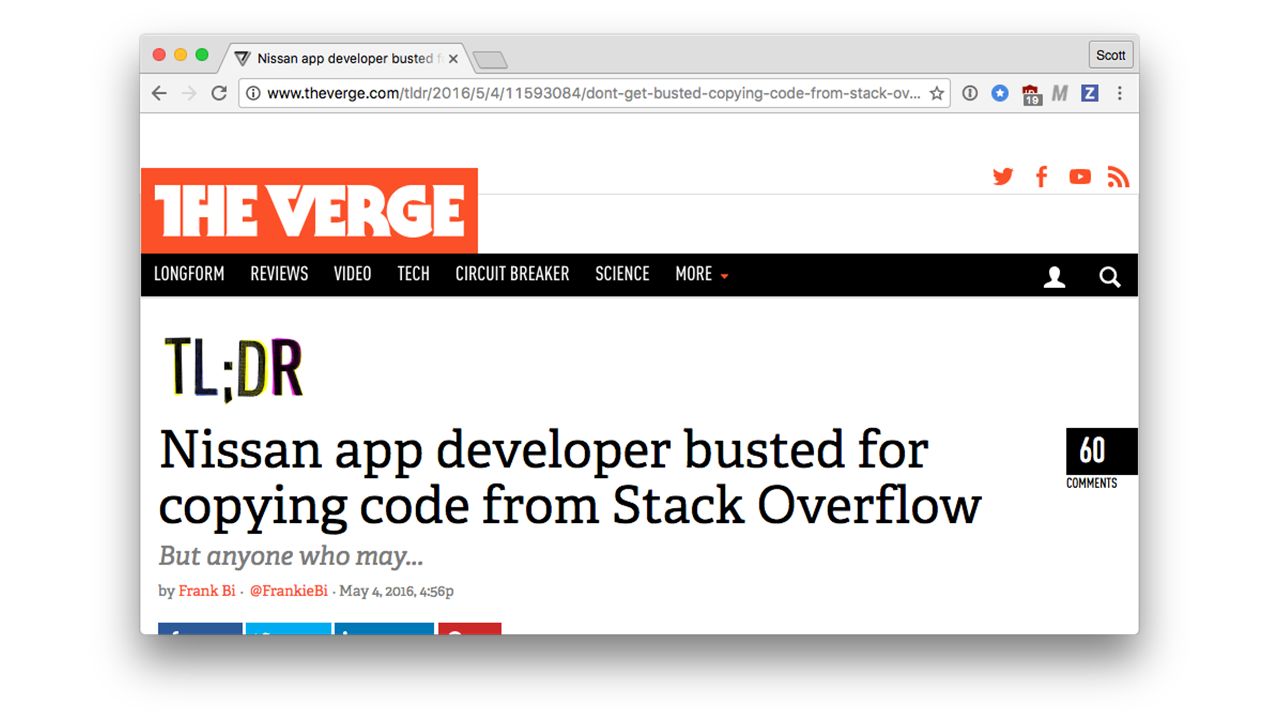
Task: Open The Verge RSS feed icon
Action: coord(1118,177)
